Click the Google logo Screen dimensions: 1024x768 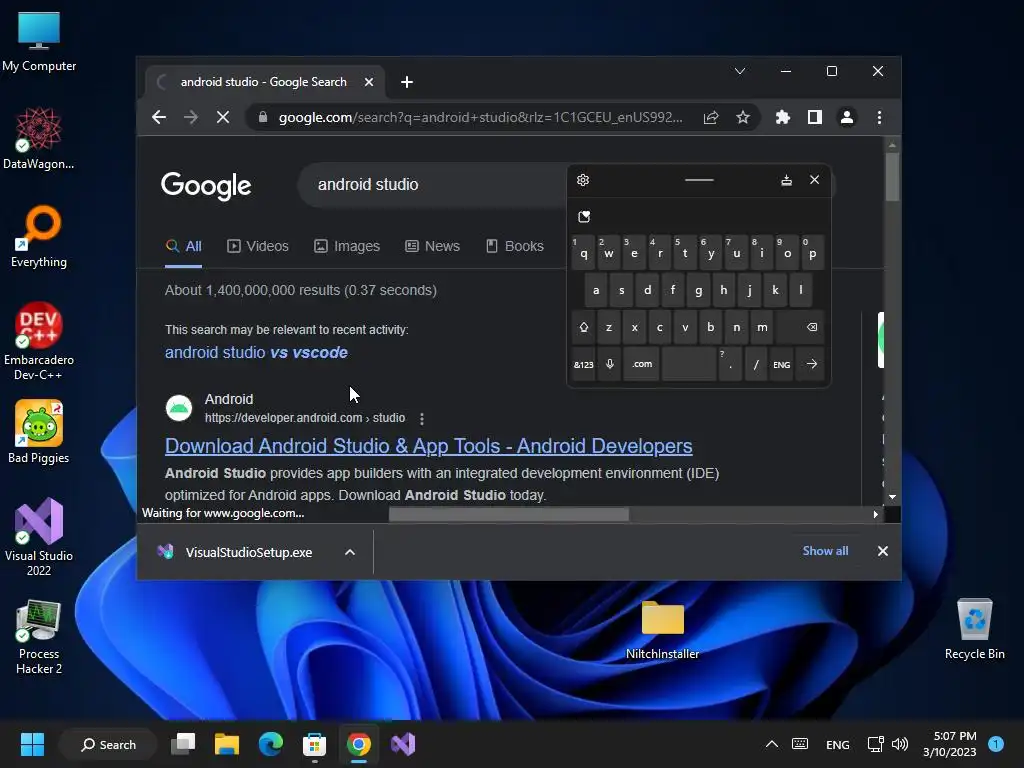(206, 186)
